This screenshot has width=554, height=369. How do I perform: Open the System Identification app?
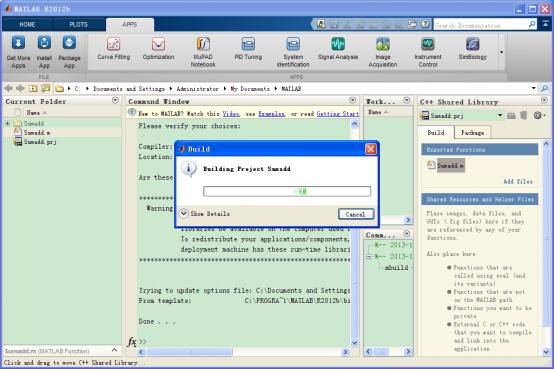(293, 52)
